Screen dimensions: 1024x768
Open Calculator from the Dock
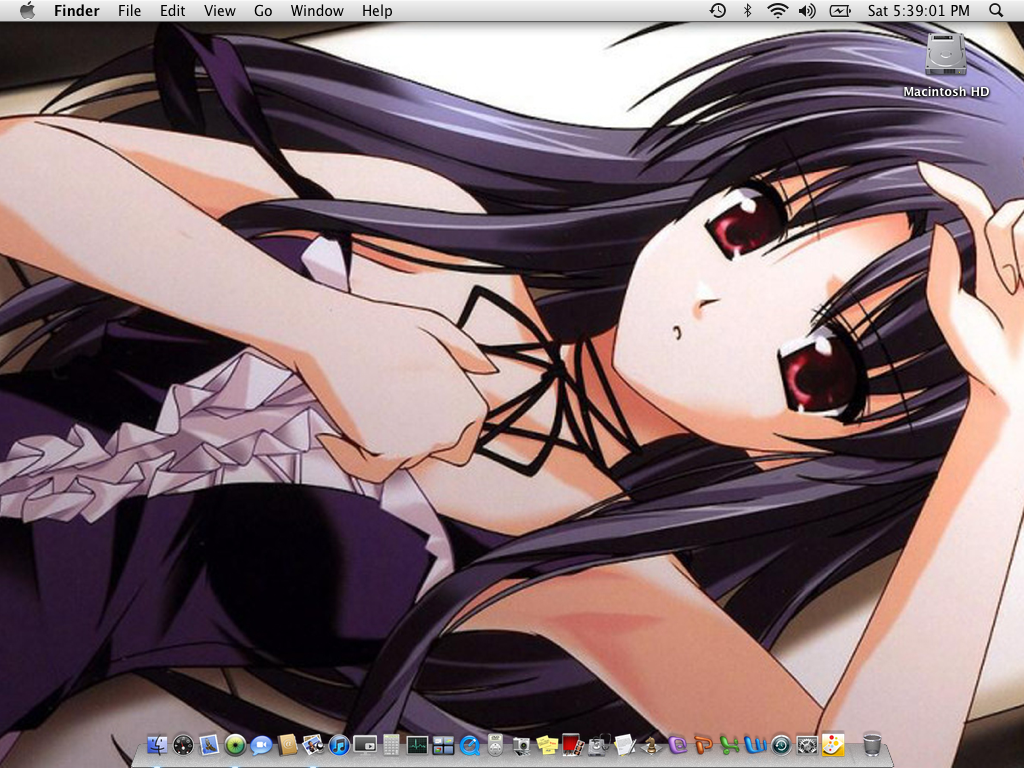pos(391,744)
